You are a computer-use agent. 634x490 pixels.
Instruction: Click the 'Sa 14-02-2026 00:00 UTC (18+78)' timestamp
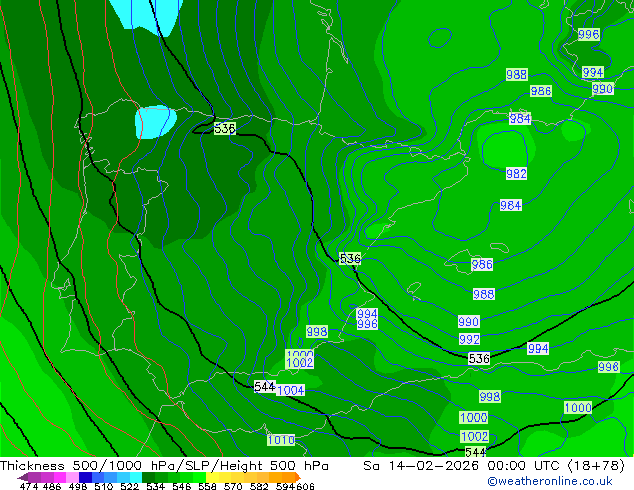click(494, 466)
